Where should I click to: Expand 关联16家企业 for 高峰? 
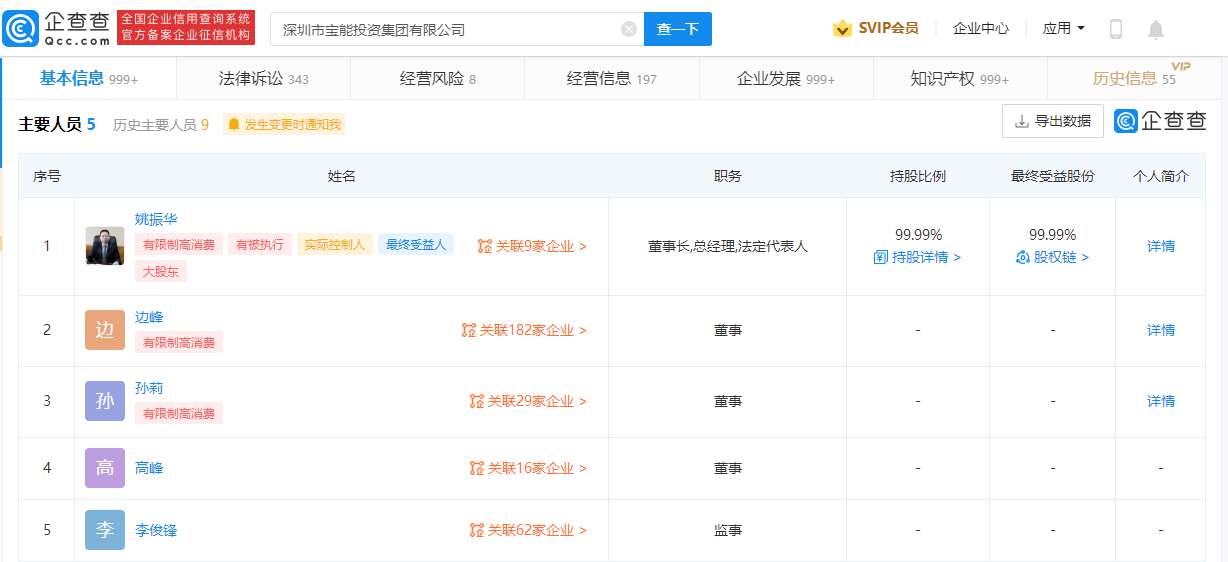click(x=528, y=468)
